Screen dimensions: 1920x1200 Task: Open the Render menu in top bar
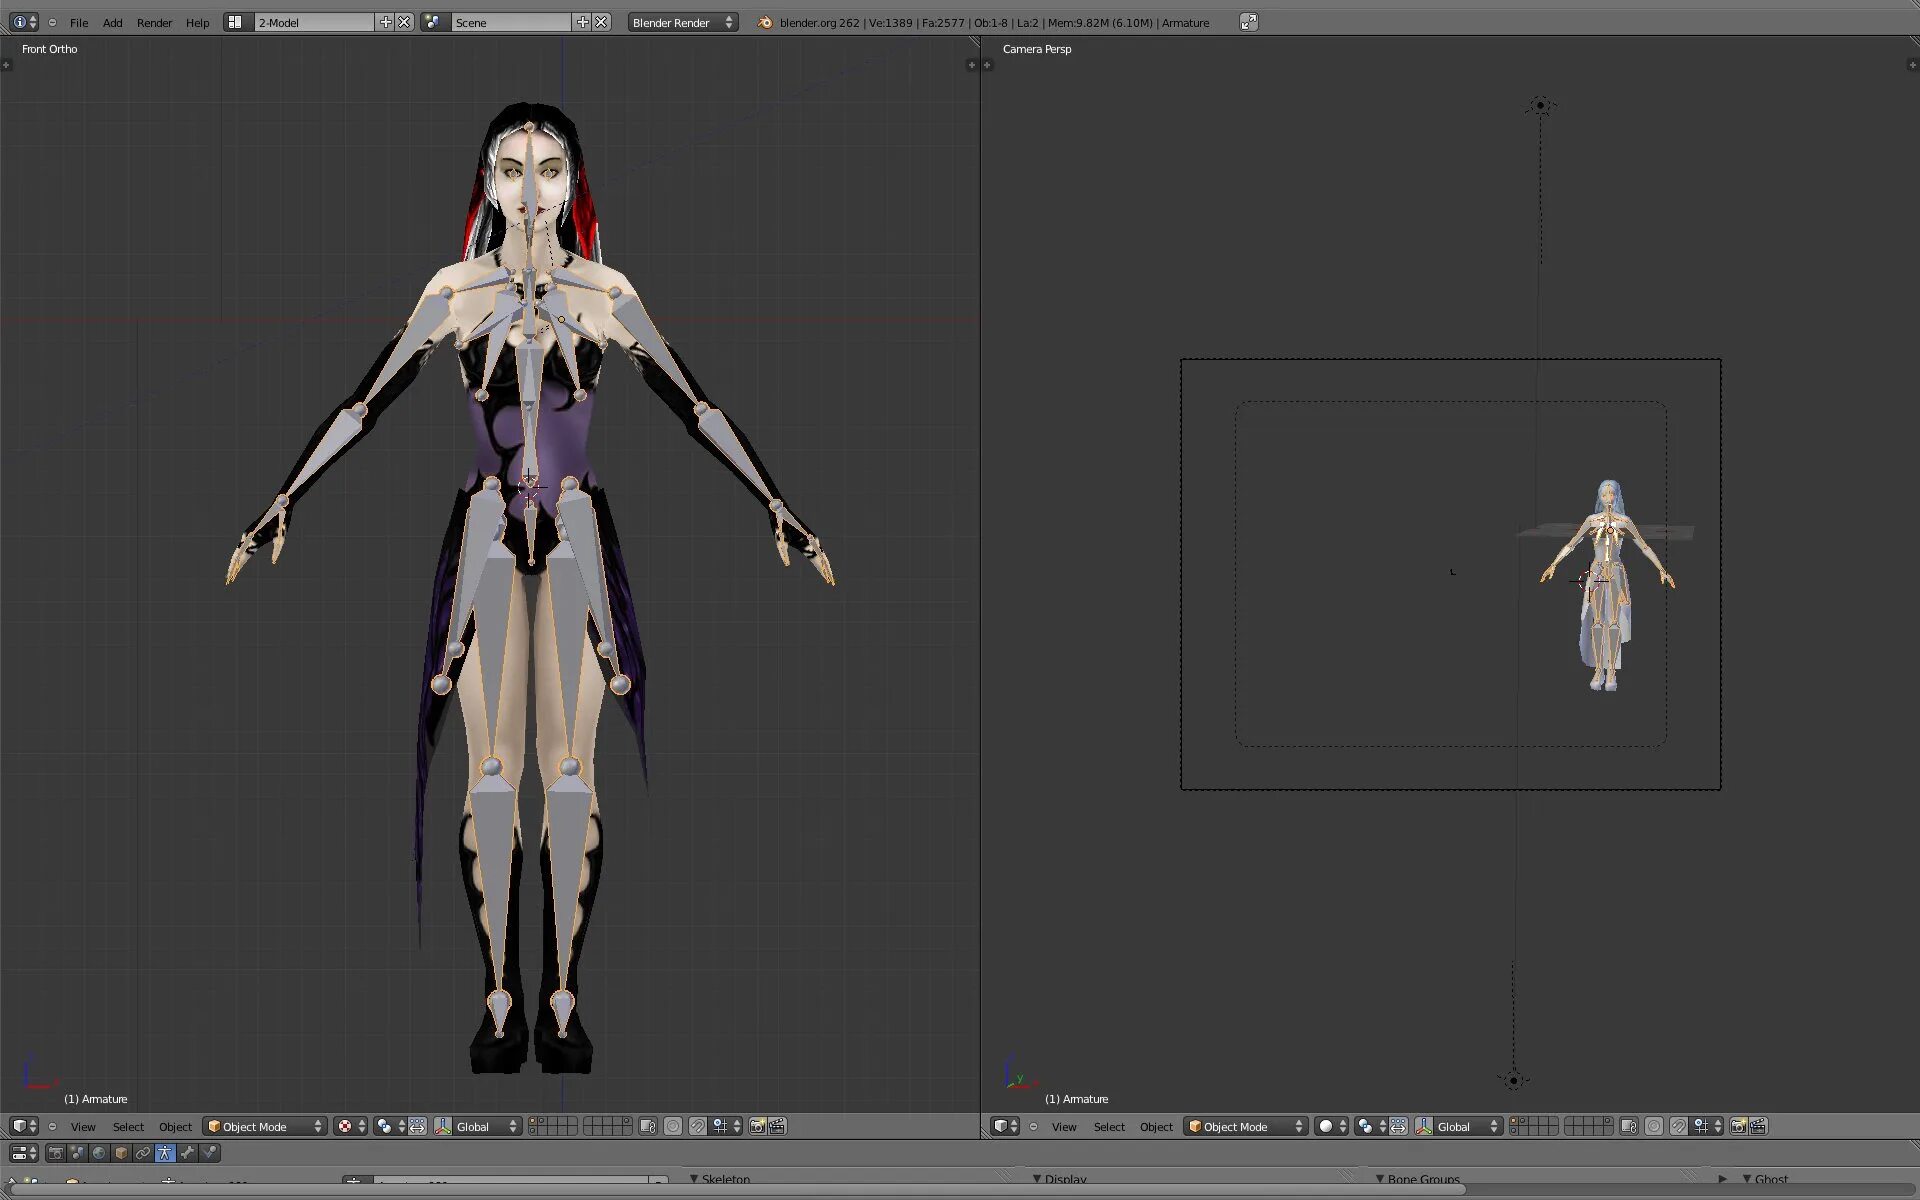point(154,22)
